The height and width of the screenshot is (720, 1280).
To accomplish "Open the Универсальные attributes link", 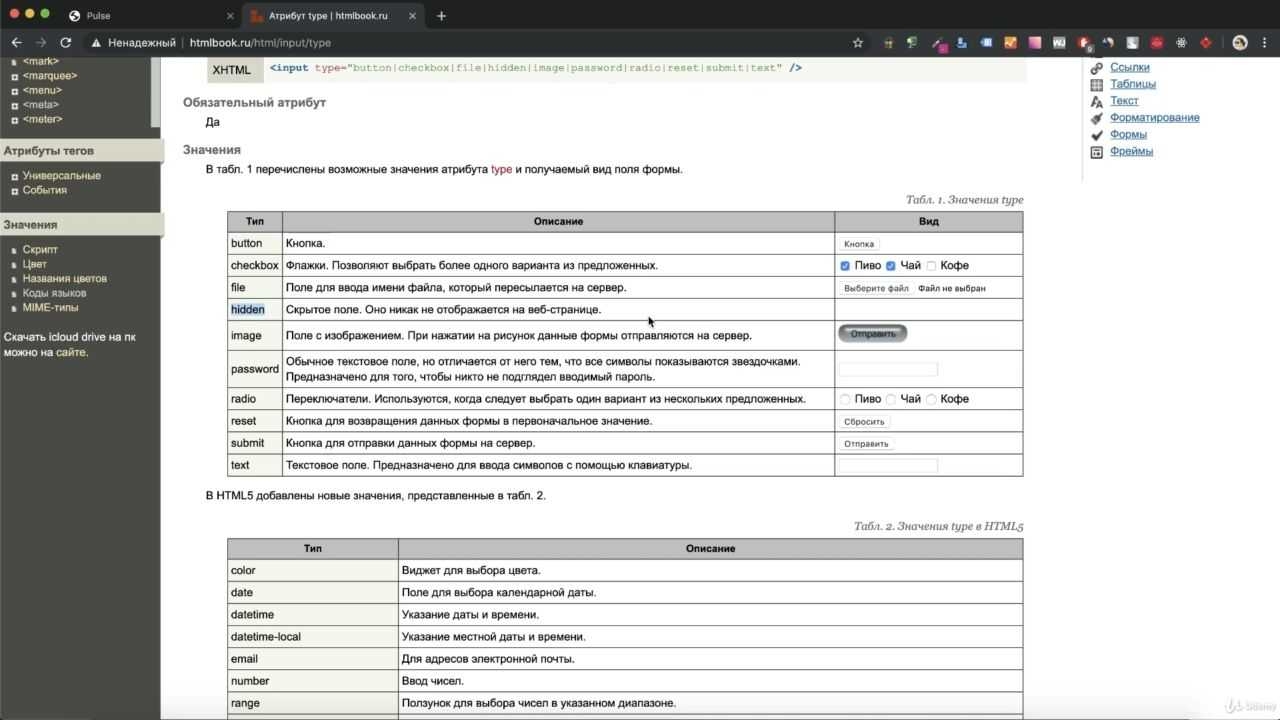I will point(62,176).
